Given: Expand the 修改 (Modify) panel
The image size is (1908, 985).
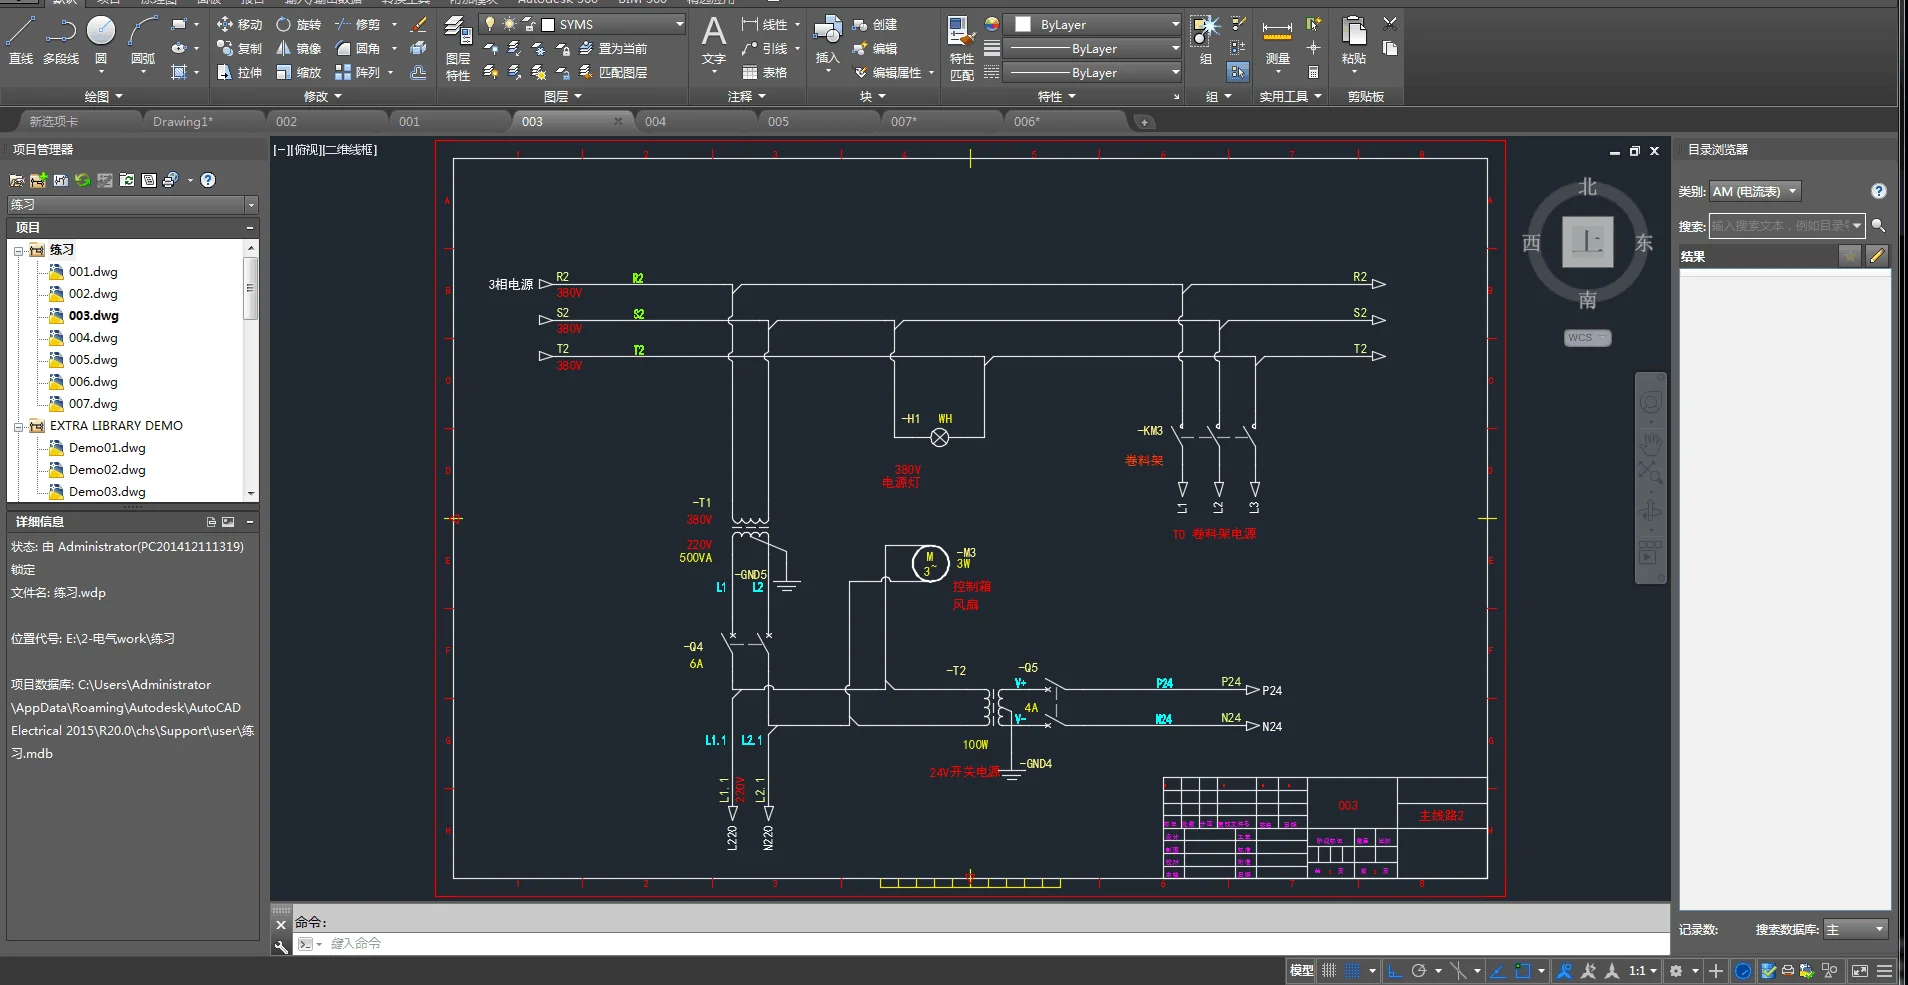Looking at the screenshot, I should [x=323, y=96].
